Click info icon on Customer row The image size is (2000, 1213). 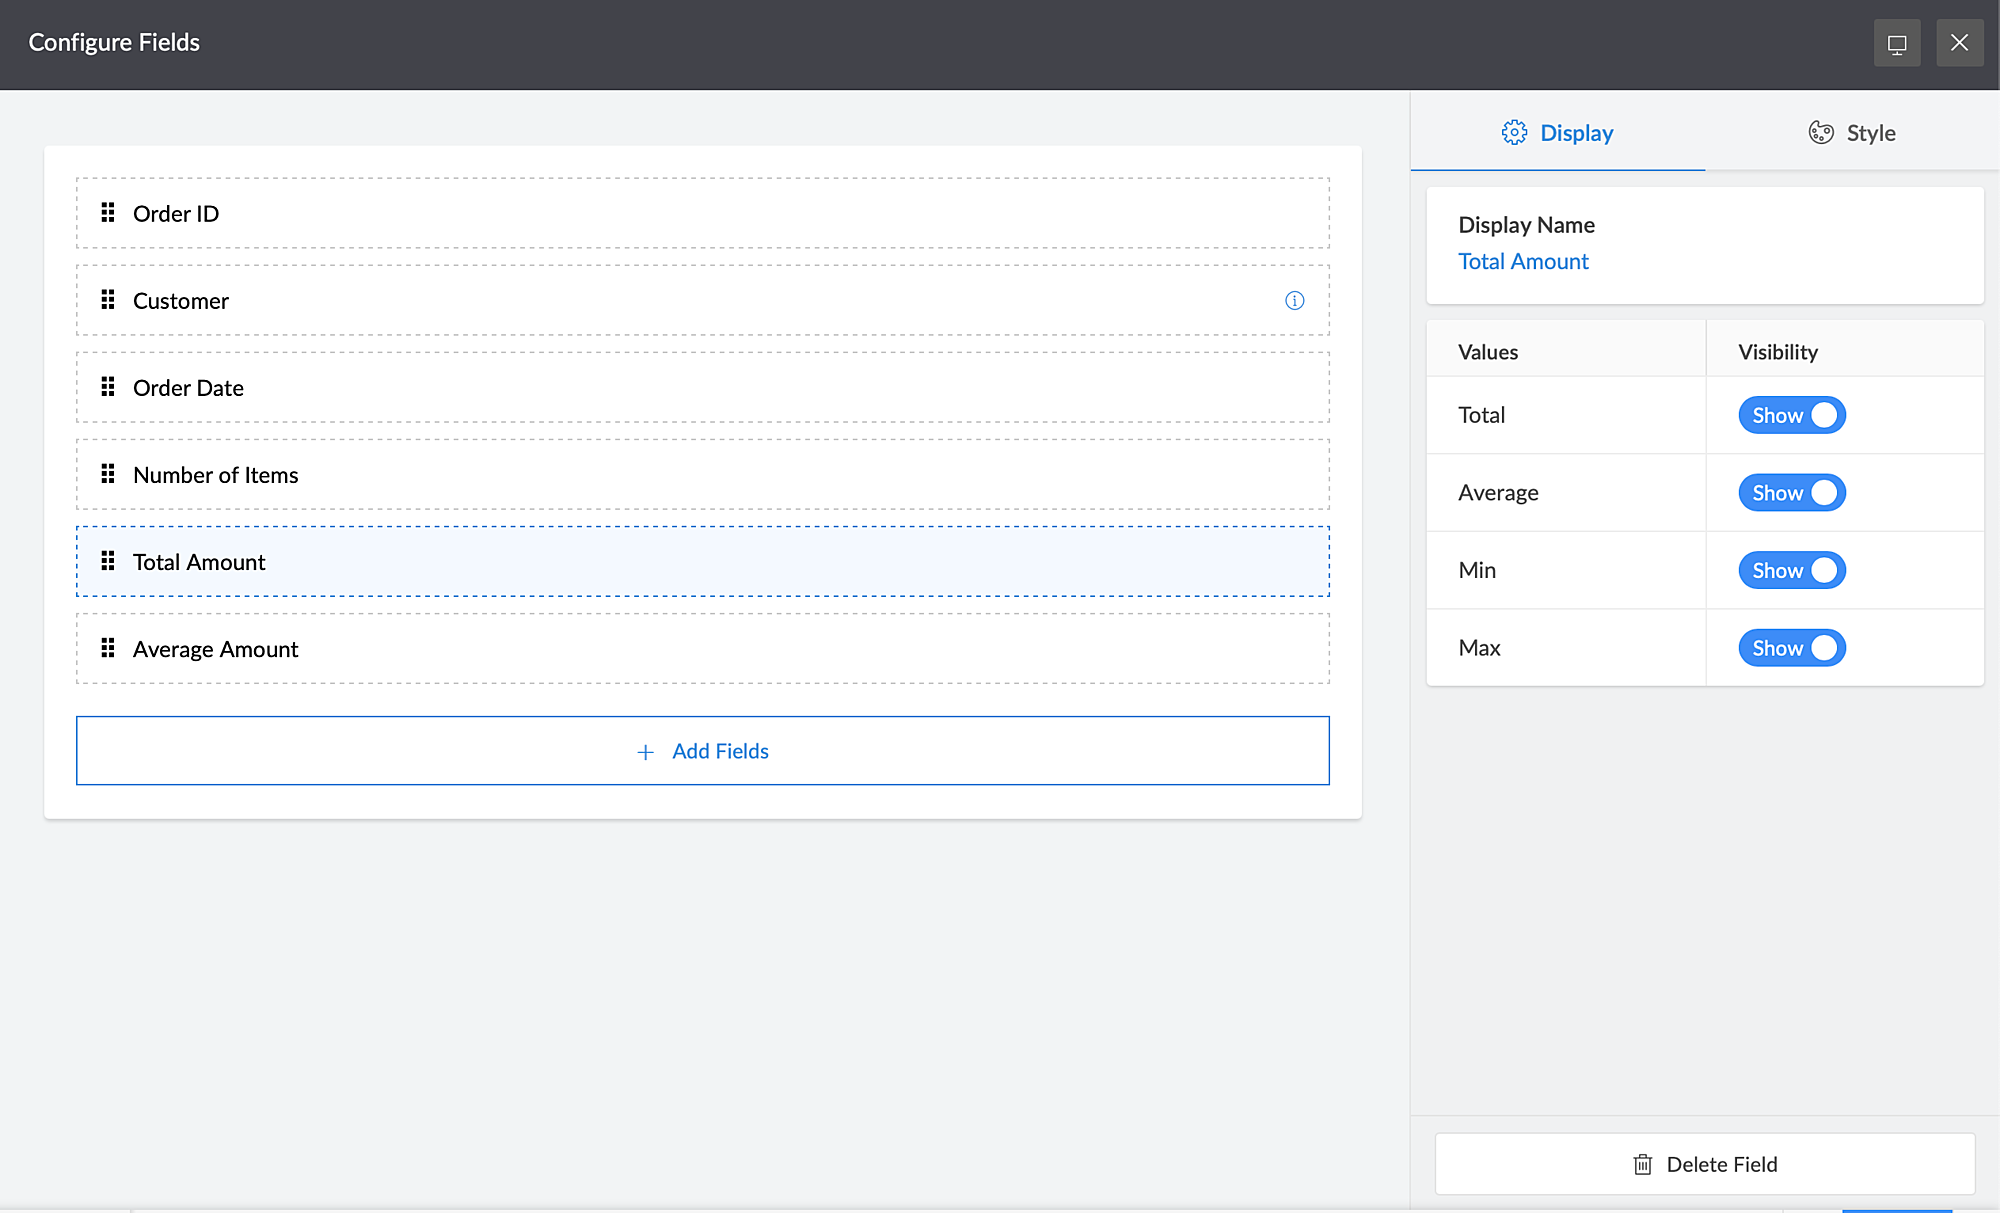coord(1294,300)
